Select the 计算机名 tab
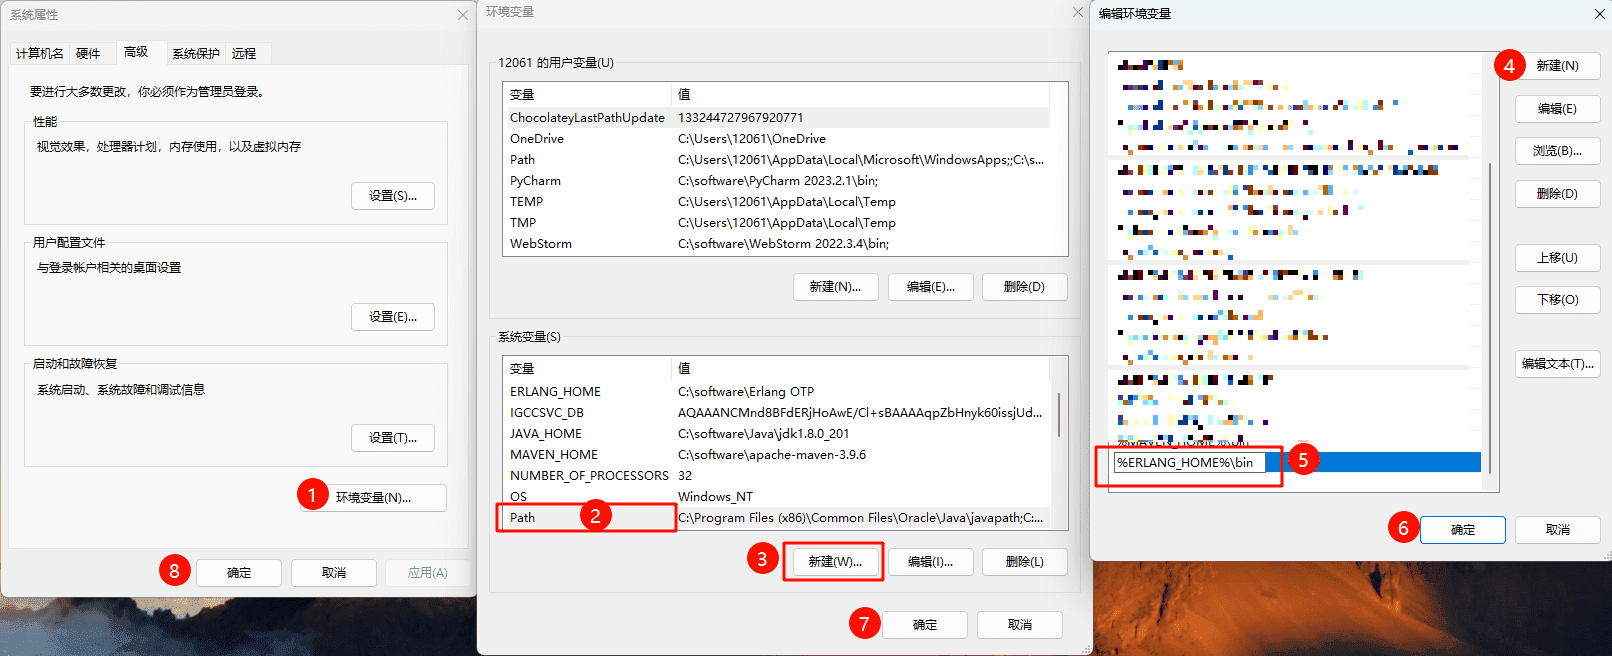 pos(40,53)
